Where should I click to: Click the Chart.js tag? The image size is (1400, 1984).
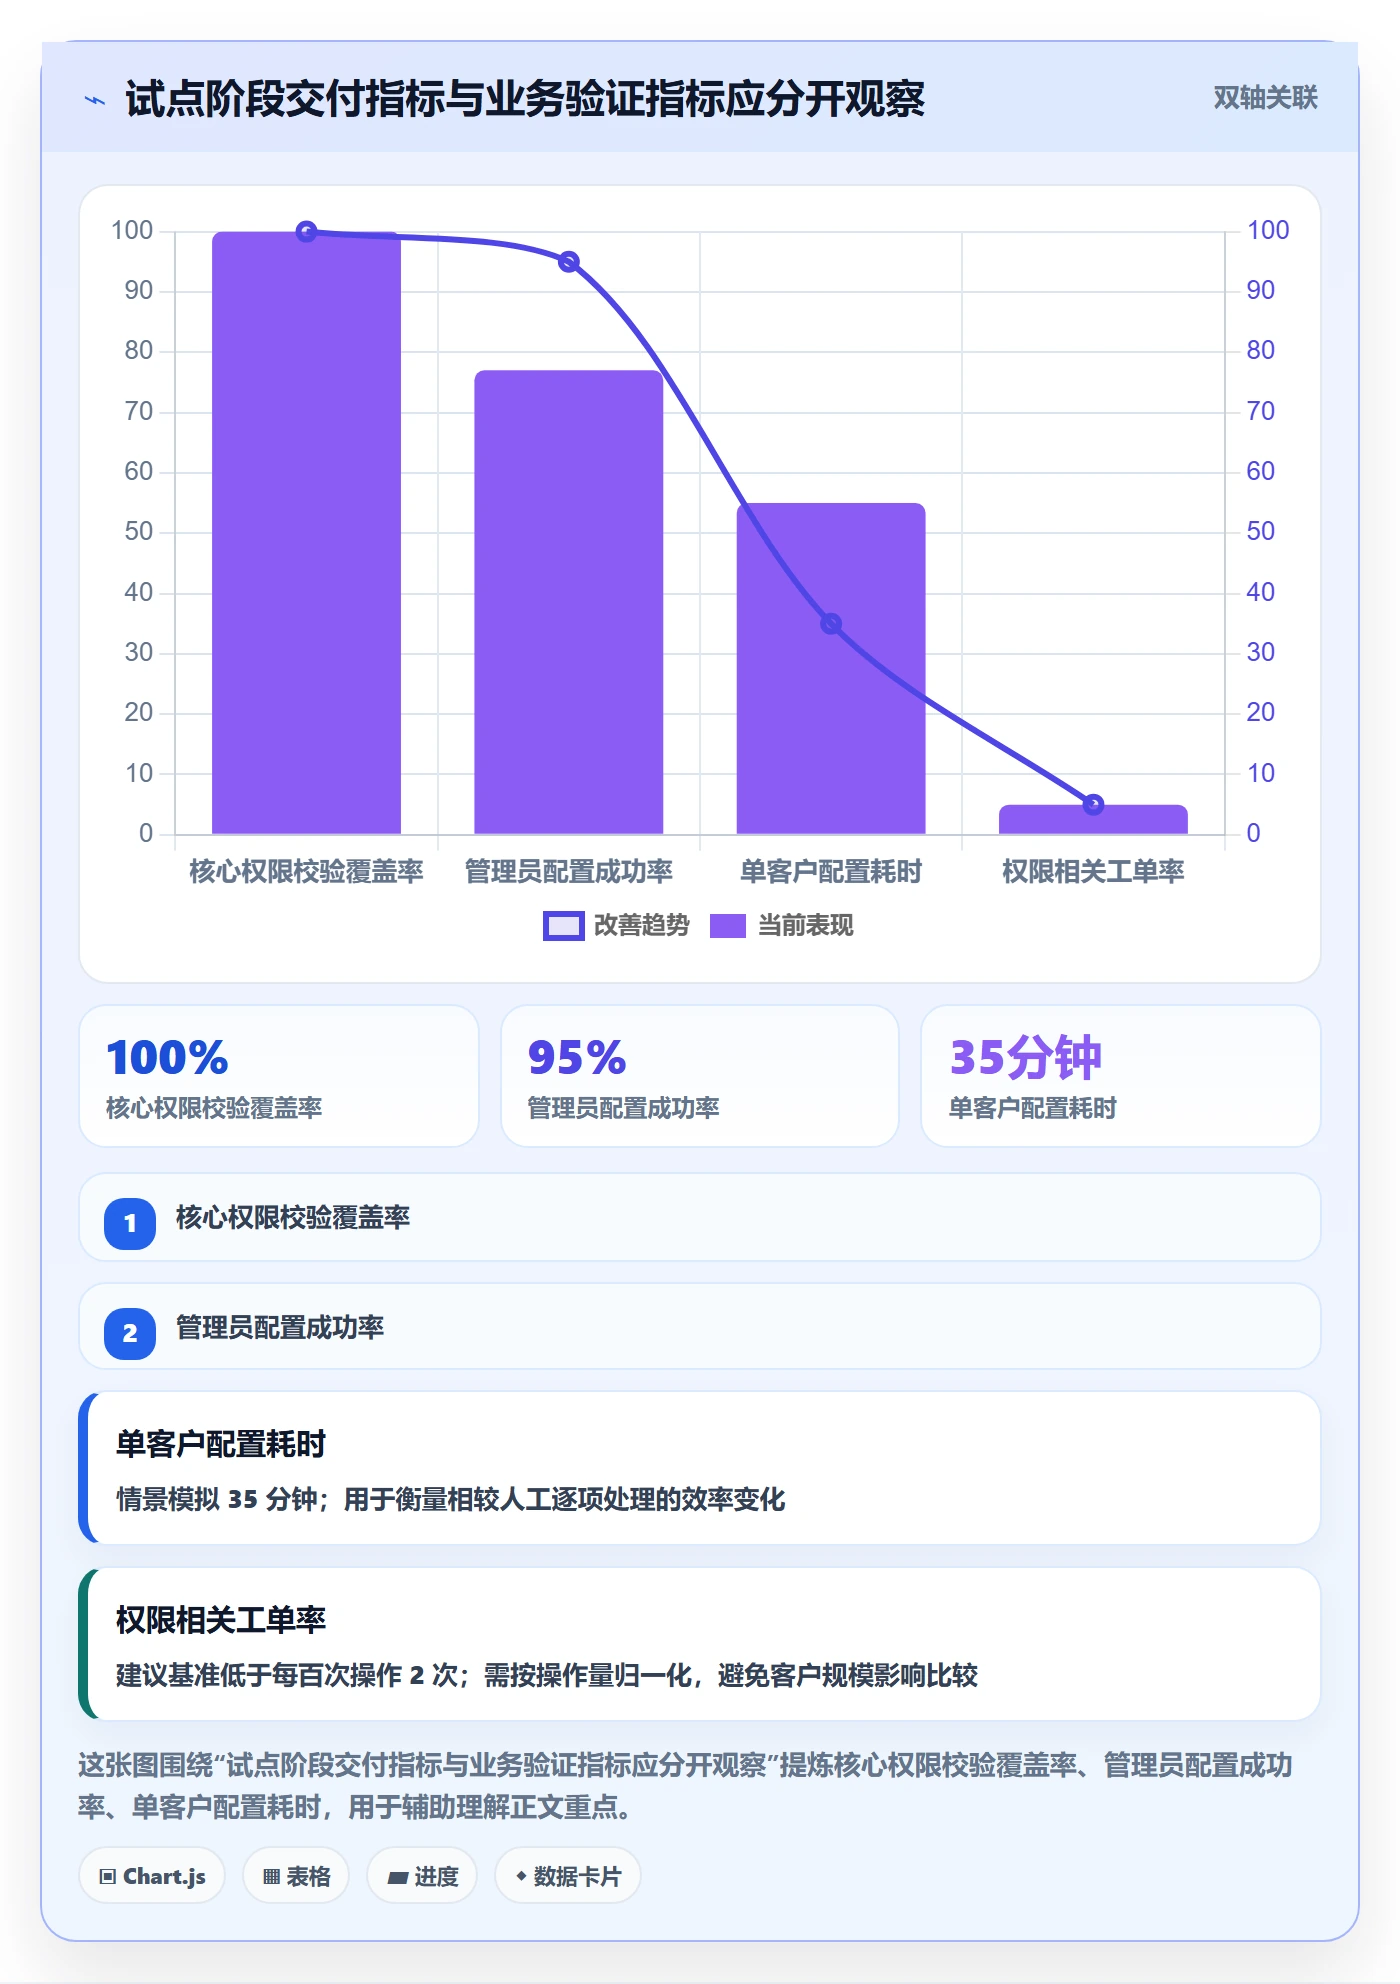tap(152, 1876)
